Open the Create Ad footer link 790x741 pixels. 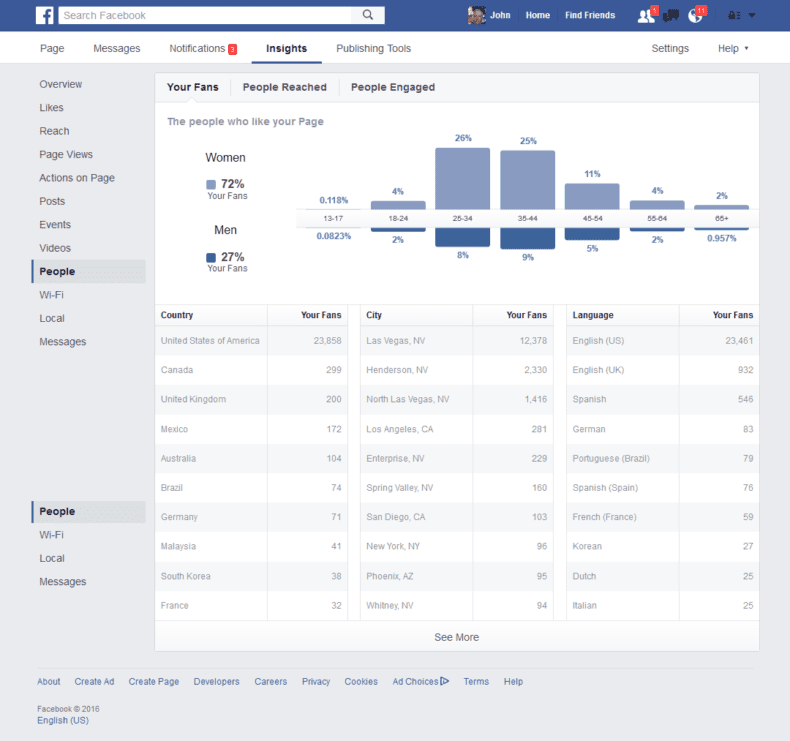[94, 682]
